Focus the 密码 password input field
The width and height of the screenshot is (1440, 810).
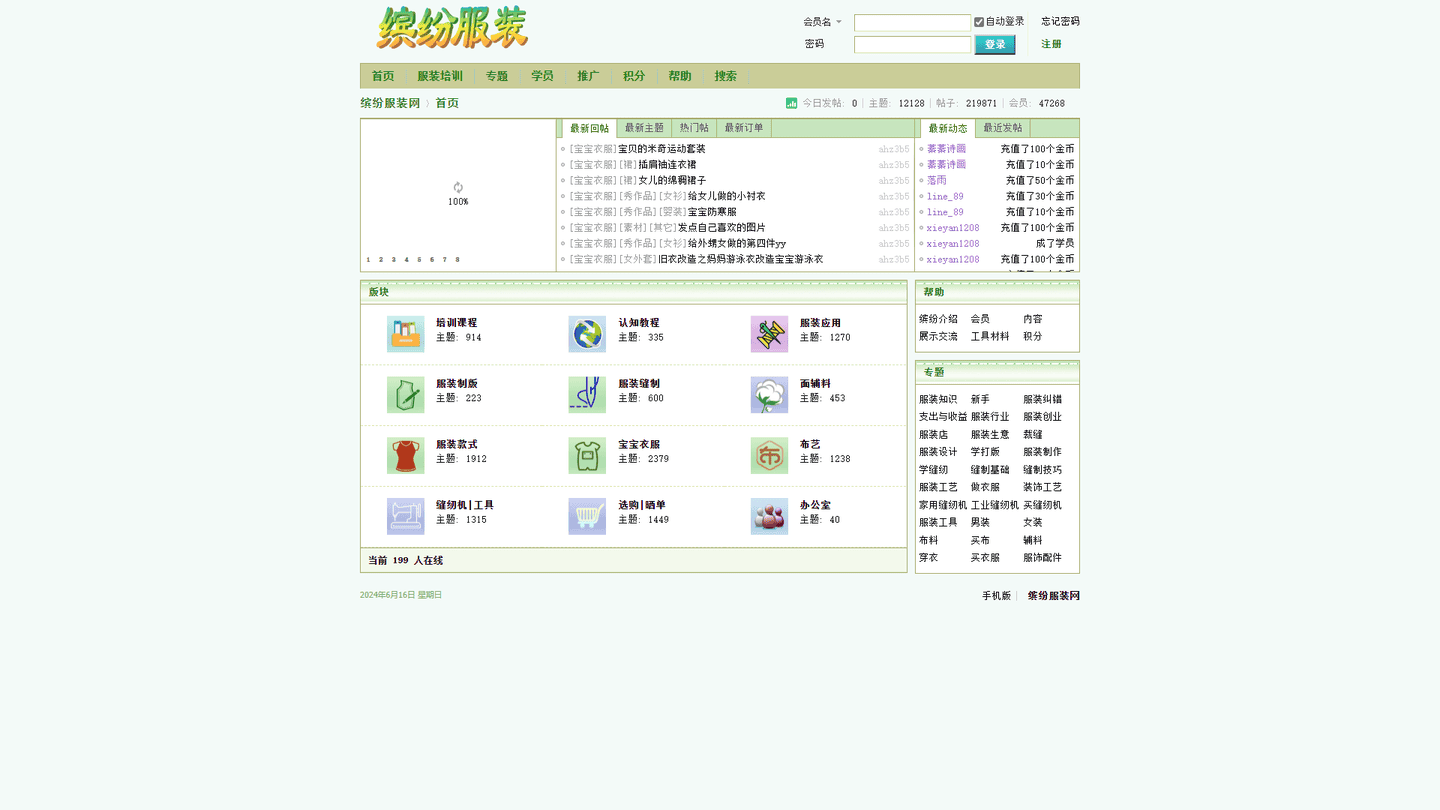pyautogui.click(x=912, y=44)
